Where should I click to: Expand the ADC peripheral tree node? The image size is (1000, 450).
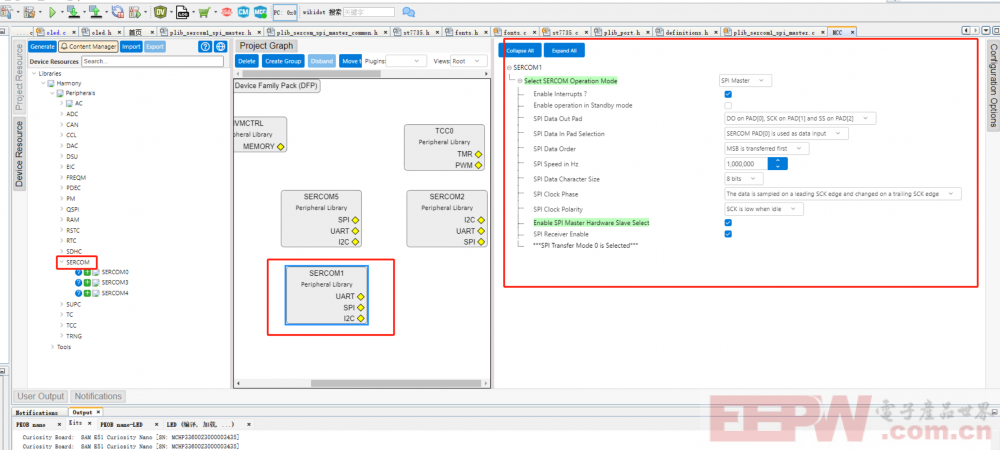click(x=61, y=114)
